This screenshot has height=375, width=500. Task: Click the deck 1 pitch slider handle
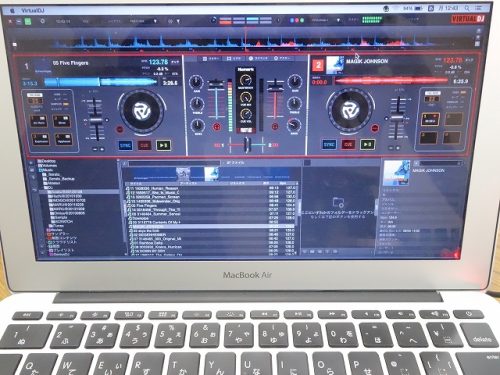(95, 121)
